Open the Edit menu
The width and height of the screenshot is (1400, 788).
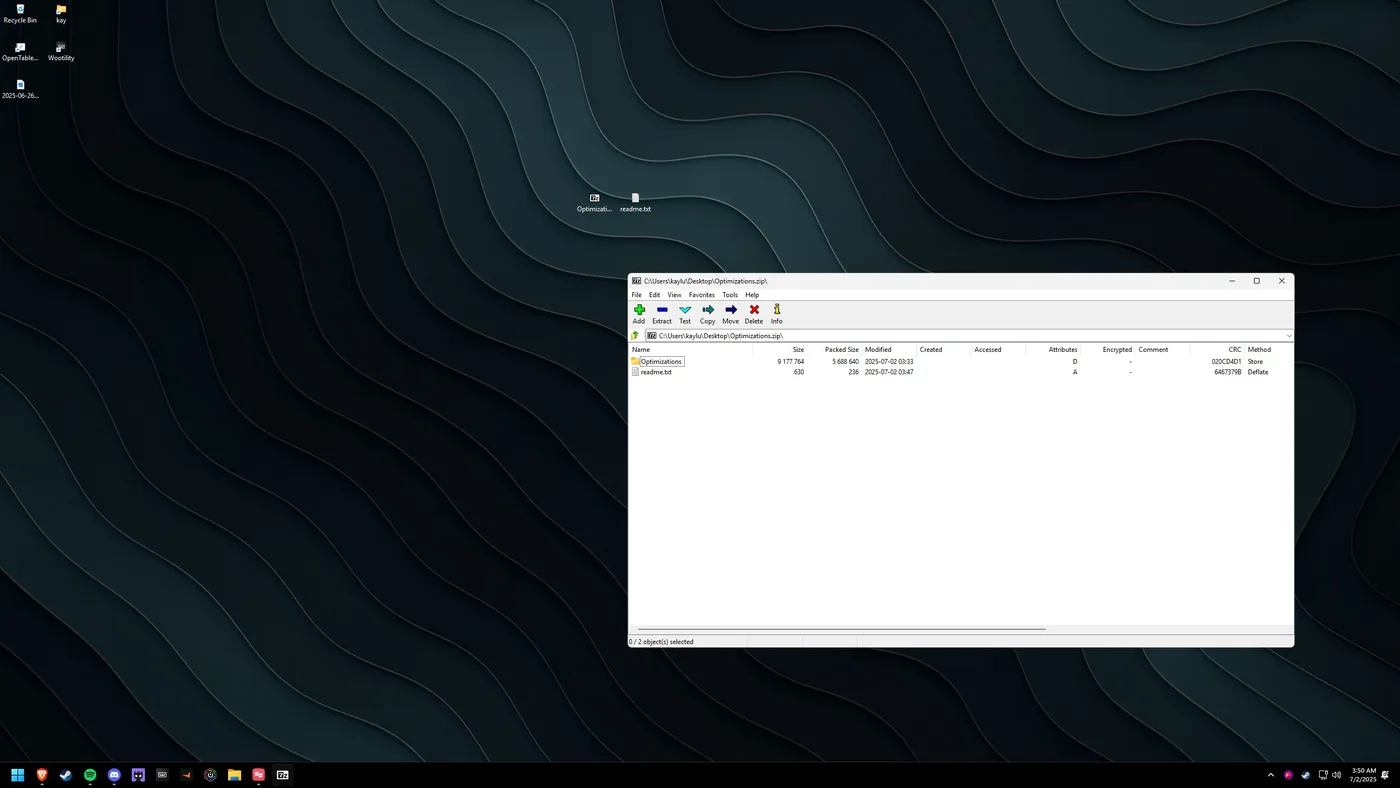click(654, 295)
